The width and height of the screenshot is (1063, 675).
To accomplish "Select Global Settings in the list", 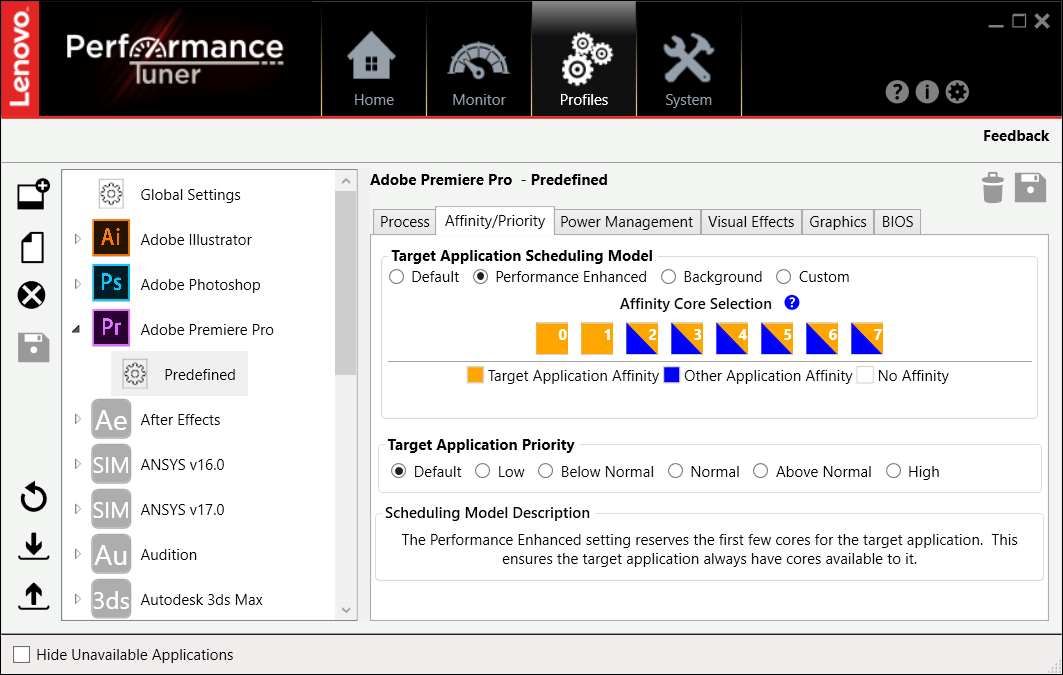I will tap(190, 195).
